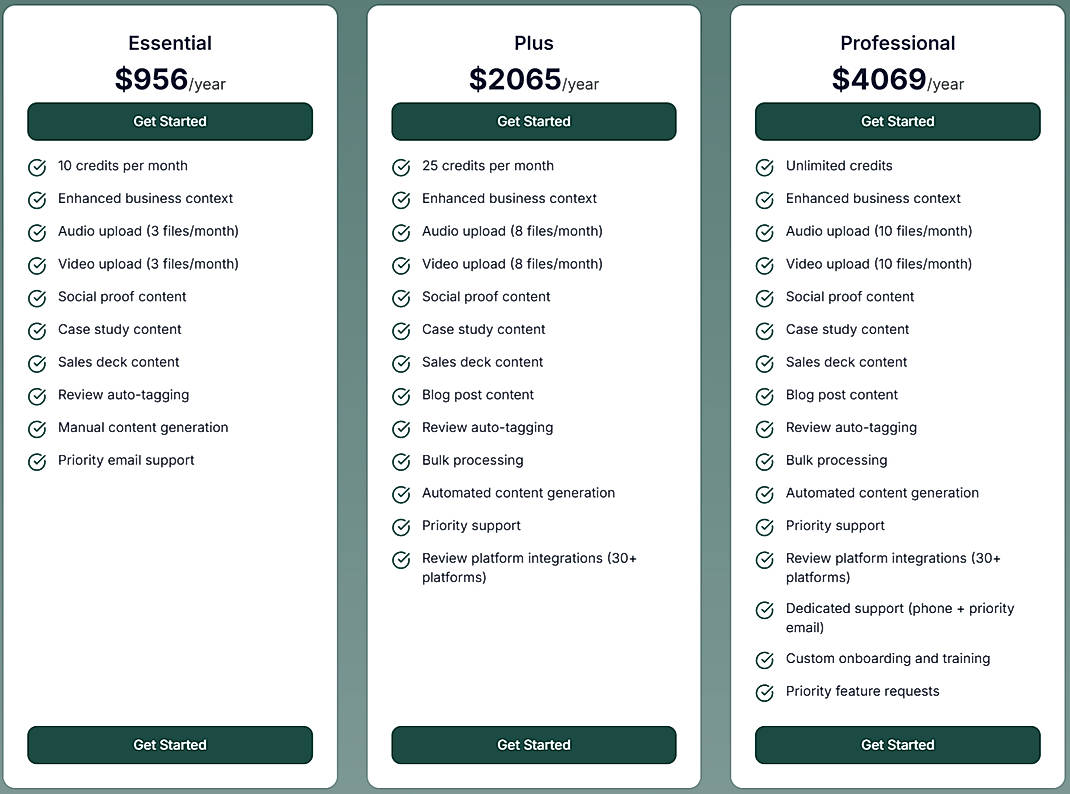The height and width of the screenshot is (794, 1070).
Task: Click the checkmark next to "Unlimited credits"
Action: pos(765,167)
